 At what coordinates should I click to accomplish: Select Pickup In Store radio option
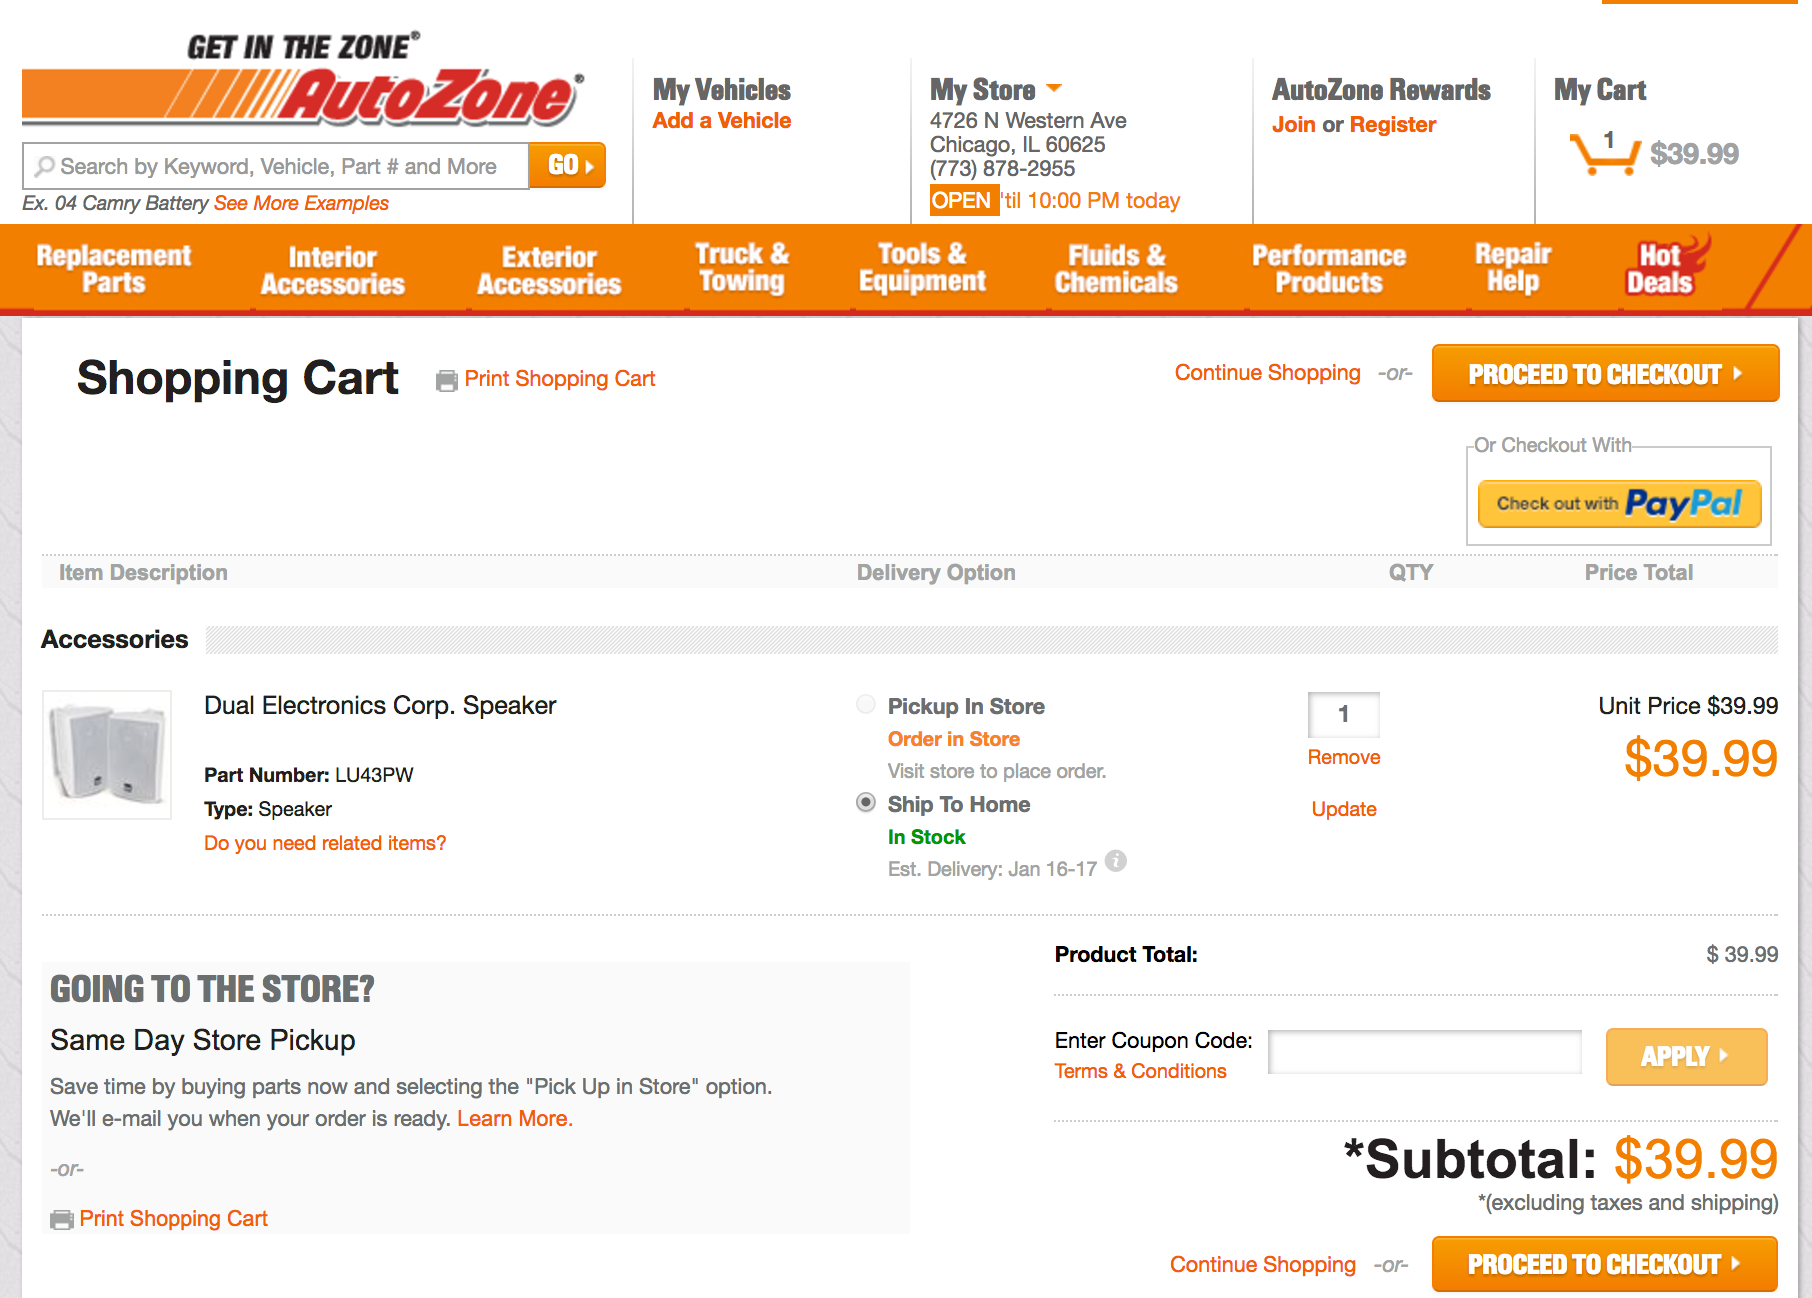pyautogui.click(x=866, y=705)
